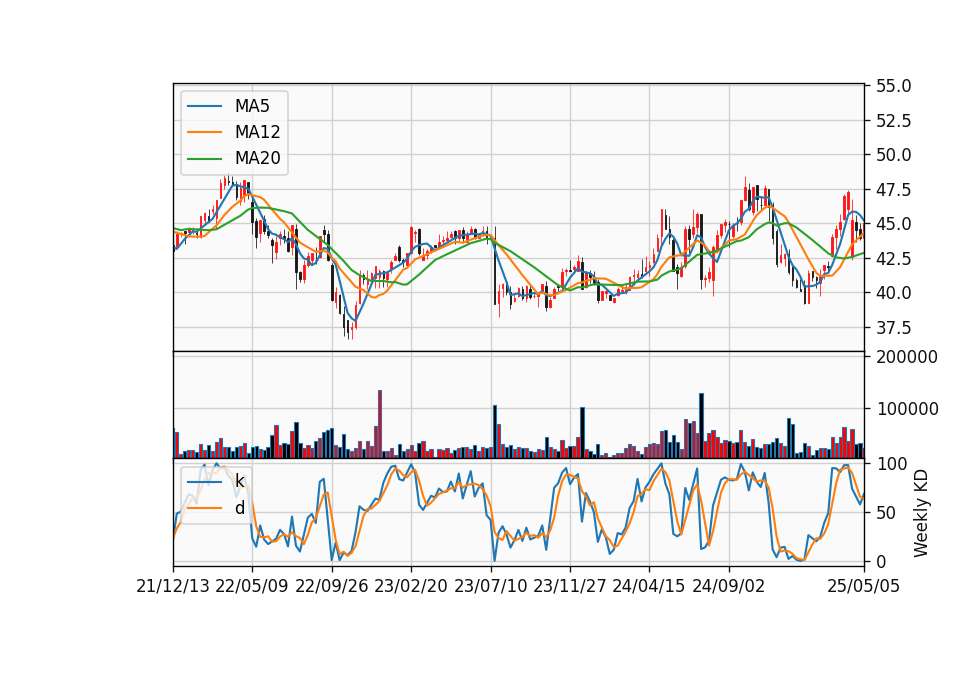
Task: Click the 22/09/26 date label
Action: (x=332, y=586)
